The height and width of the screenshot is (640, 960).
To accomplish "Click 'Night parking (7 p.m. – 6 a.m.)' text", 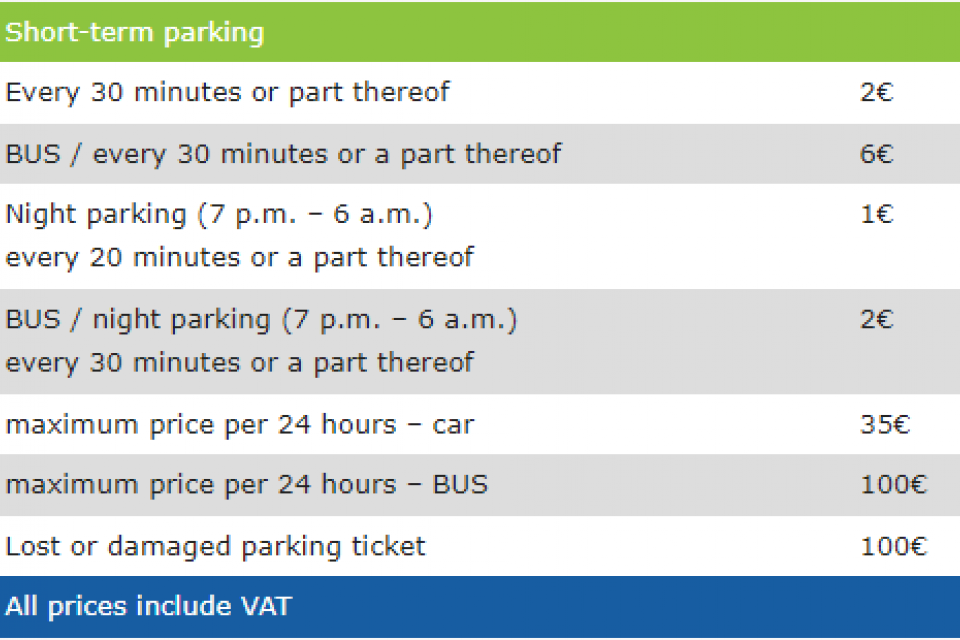I will [219, 214].
